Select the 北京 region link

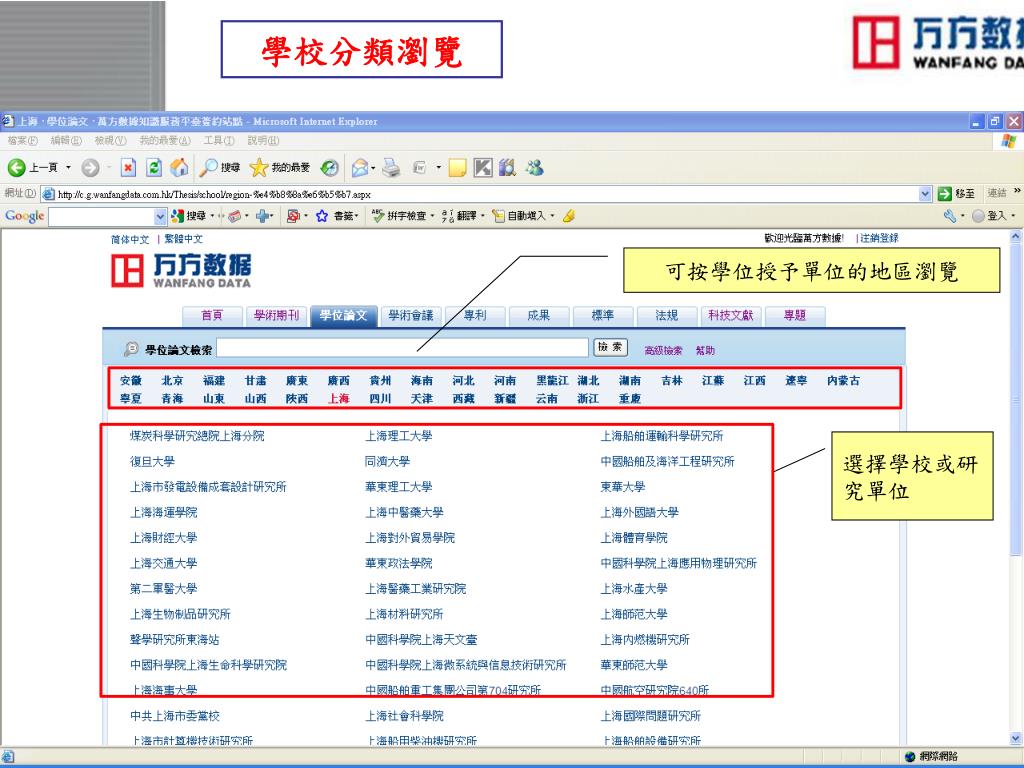172,381
